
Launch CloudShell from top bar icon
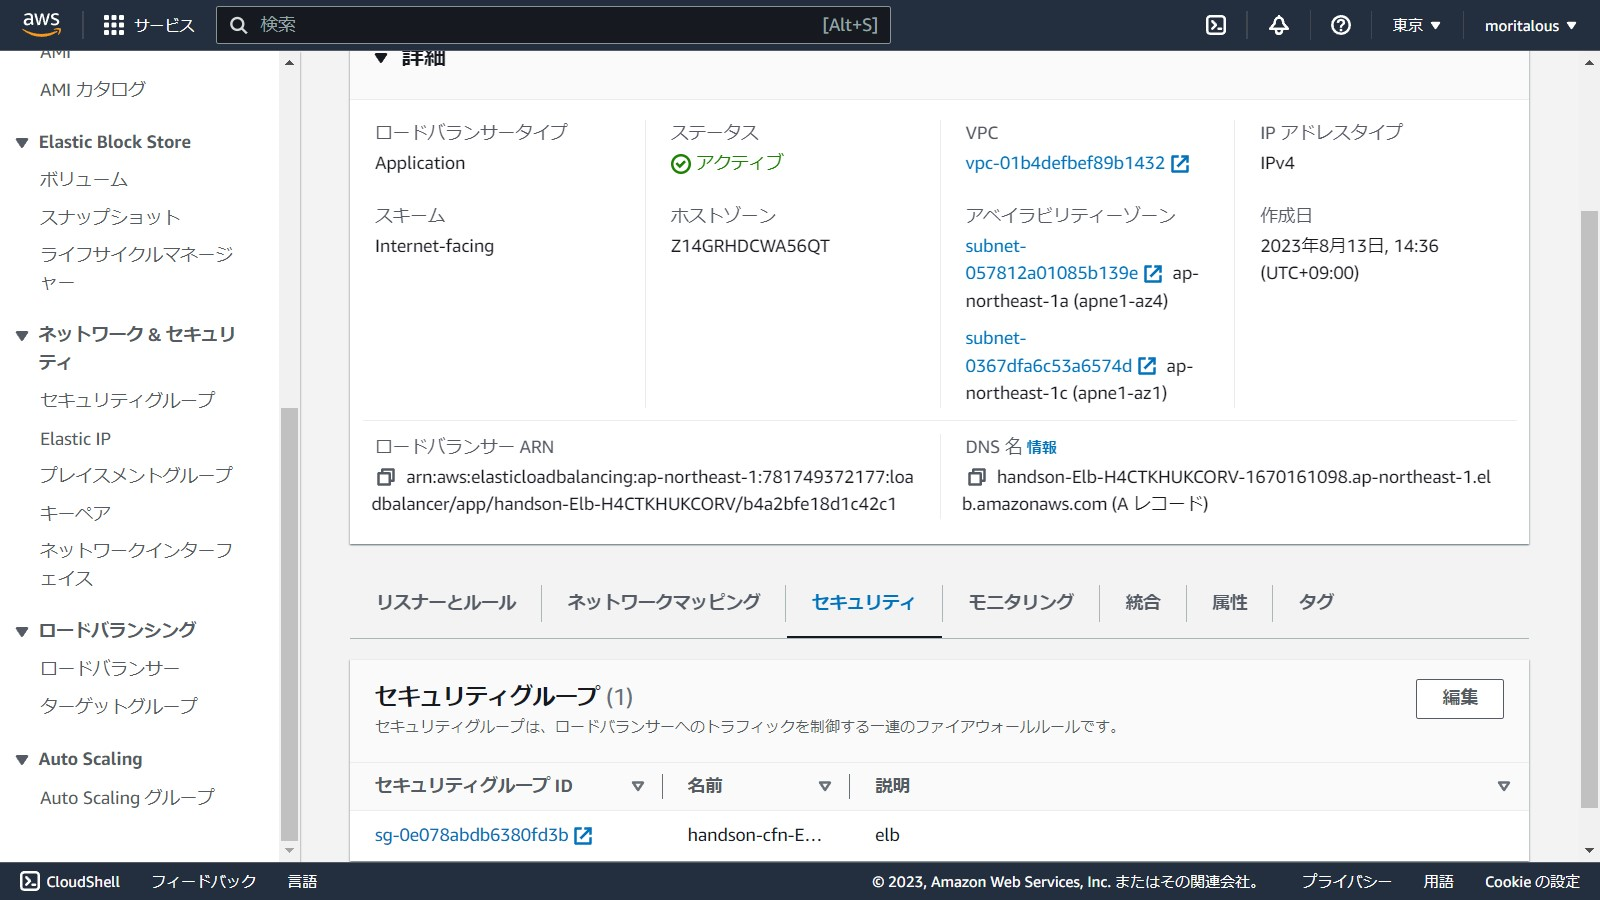tap(1216, 25)
